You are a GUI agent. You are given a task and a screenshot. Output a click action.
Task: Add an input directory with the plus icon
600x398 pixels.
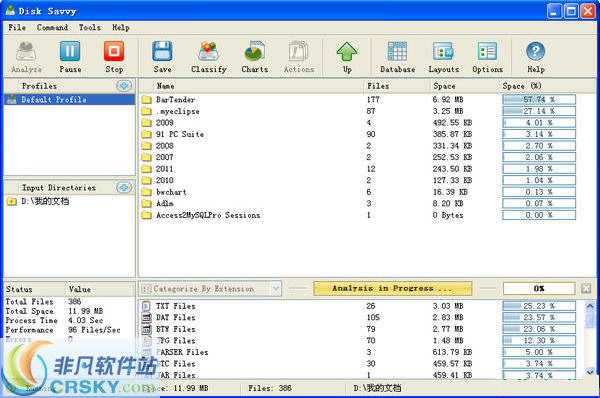(x=124, y=188)
